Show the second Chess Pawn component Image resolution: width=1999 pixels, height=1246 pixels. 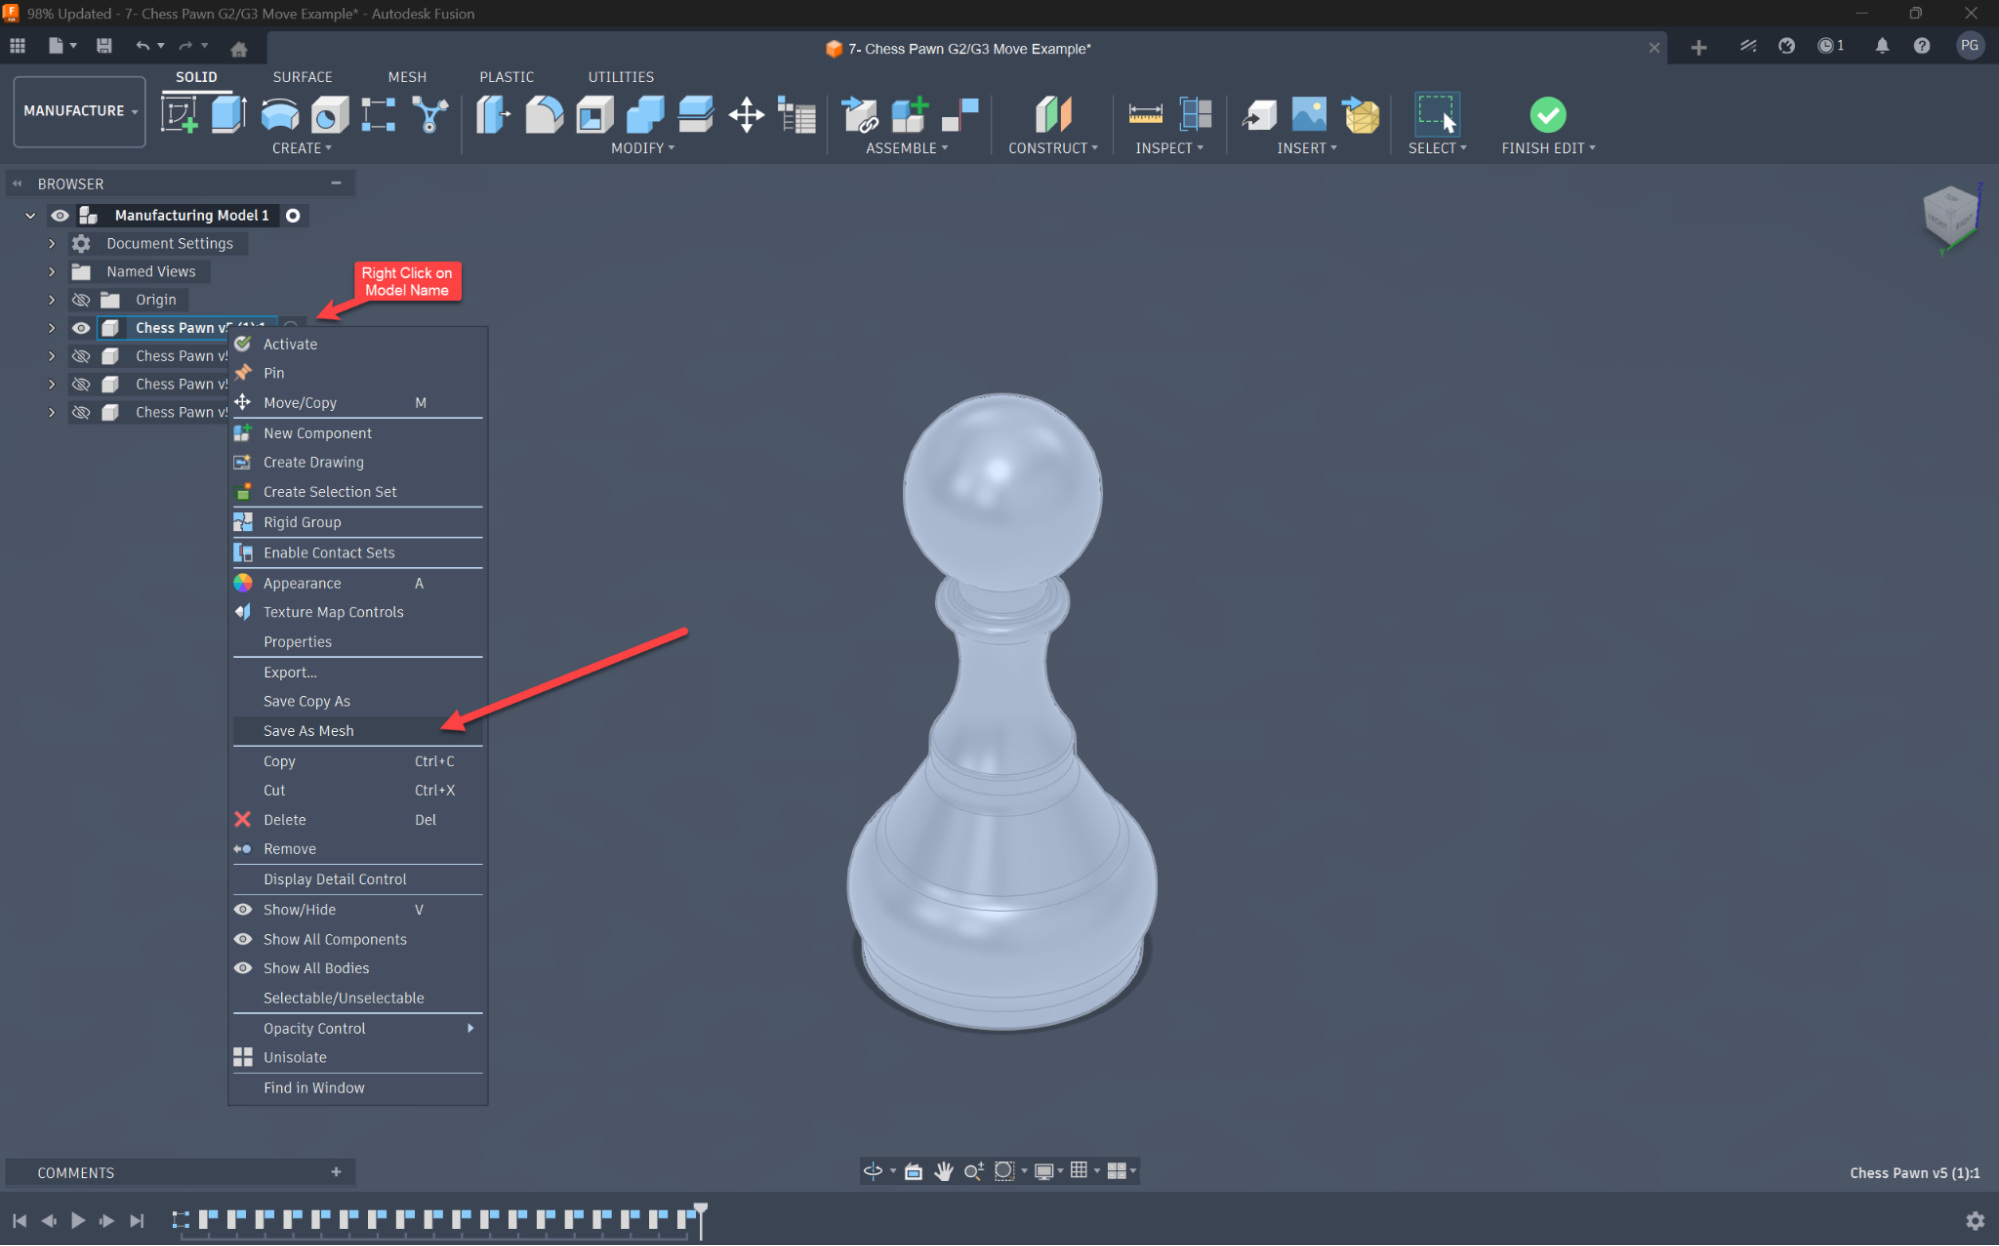coord(81,356)
